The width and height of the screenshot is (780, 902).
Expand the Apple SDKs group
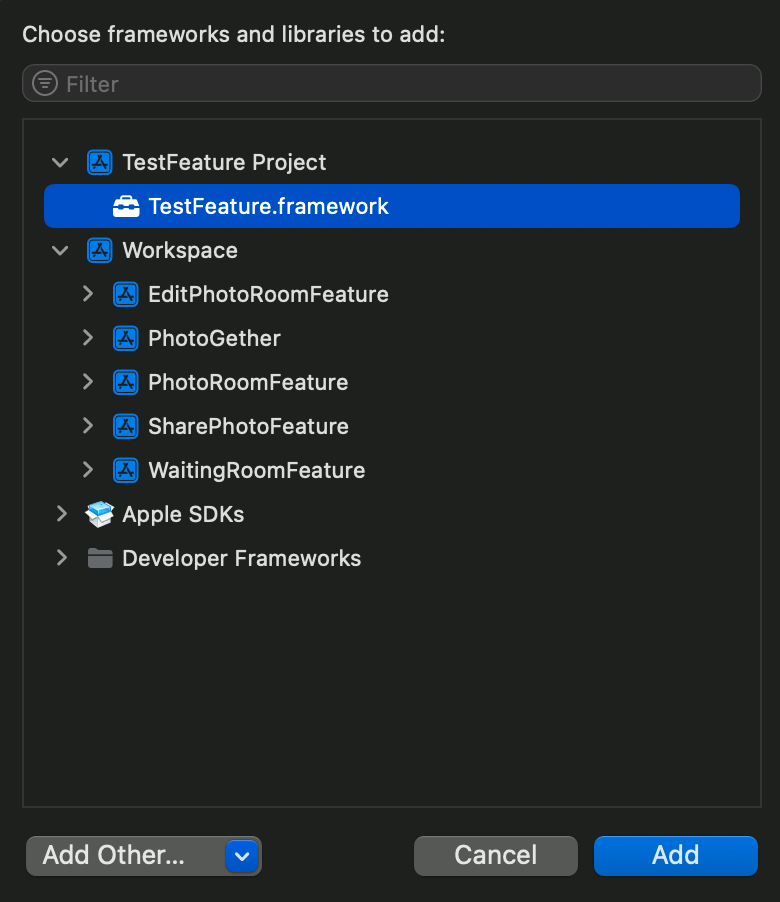click(x=62, y=514)
